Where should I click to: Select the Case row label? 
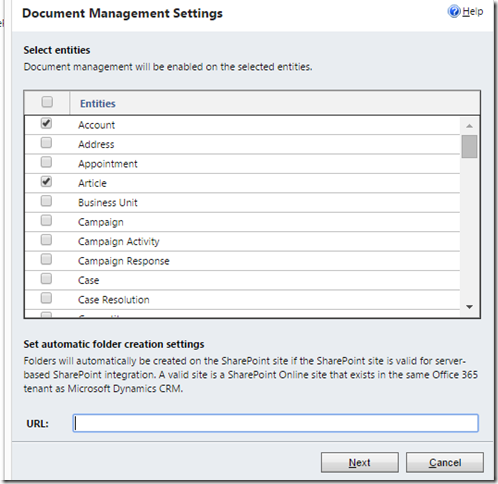coord(88,280)
